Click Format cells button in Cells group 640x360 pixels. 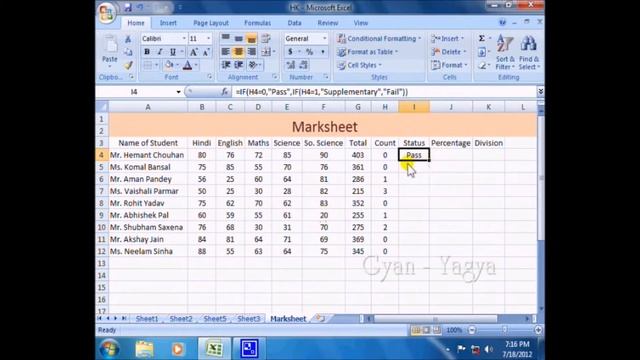pos(449,65)
